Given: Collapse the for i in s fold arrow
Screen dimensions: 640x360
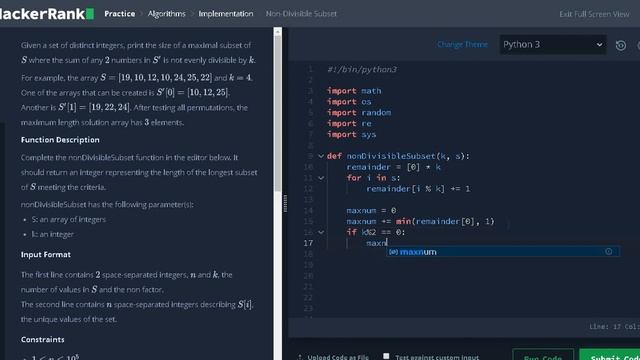Looking at the screenshot, I should pos(321,178).
